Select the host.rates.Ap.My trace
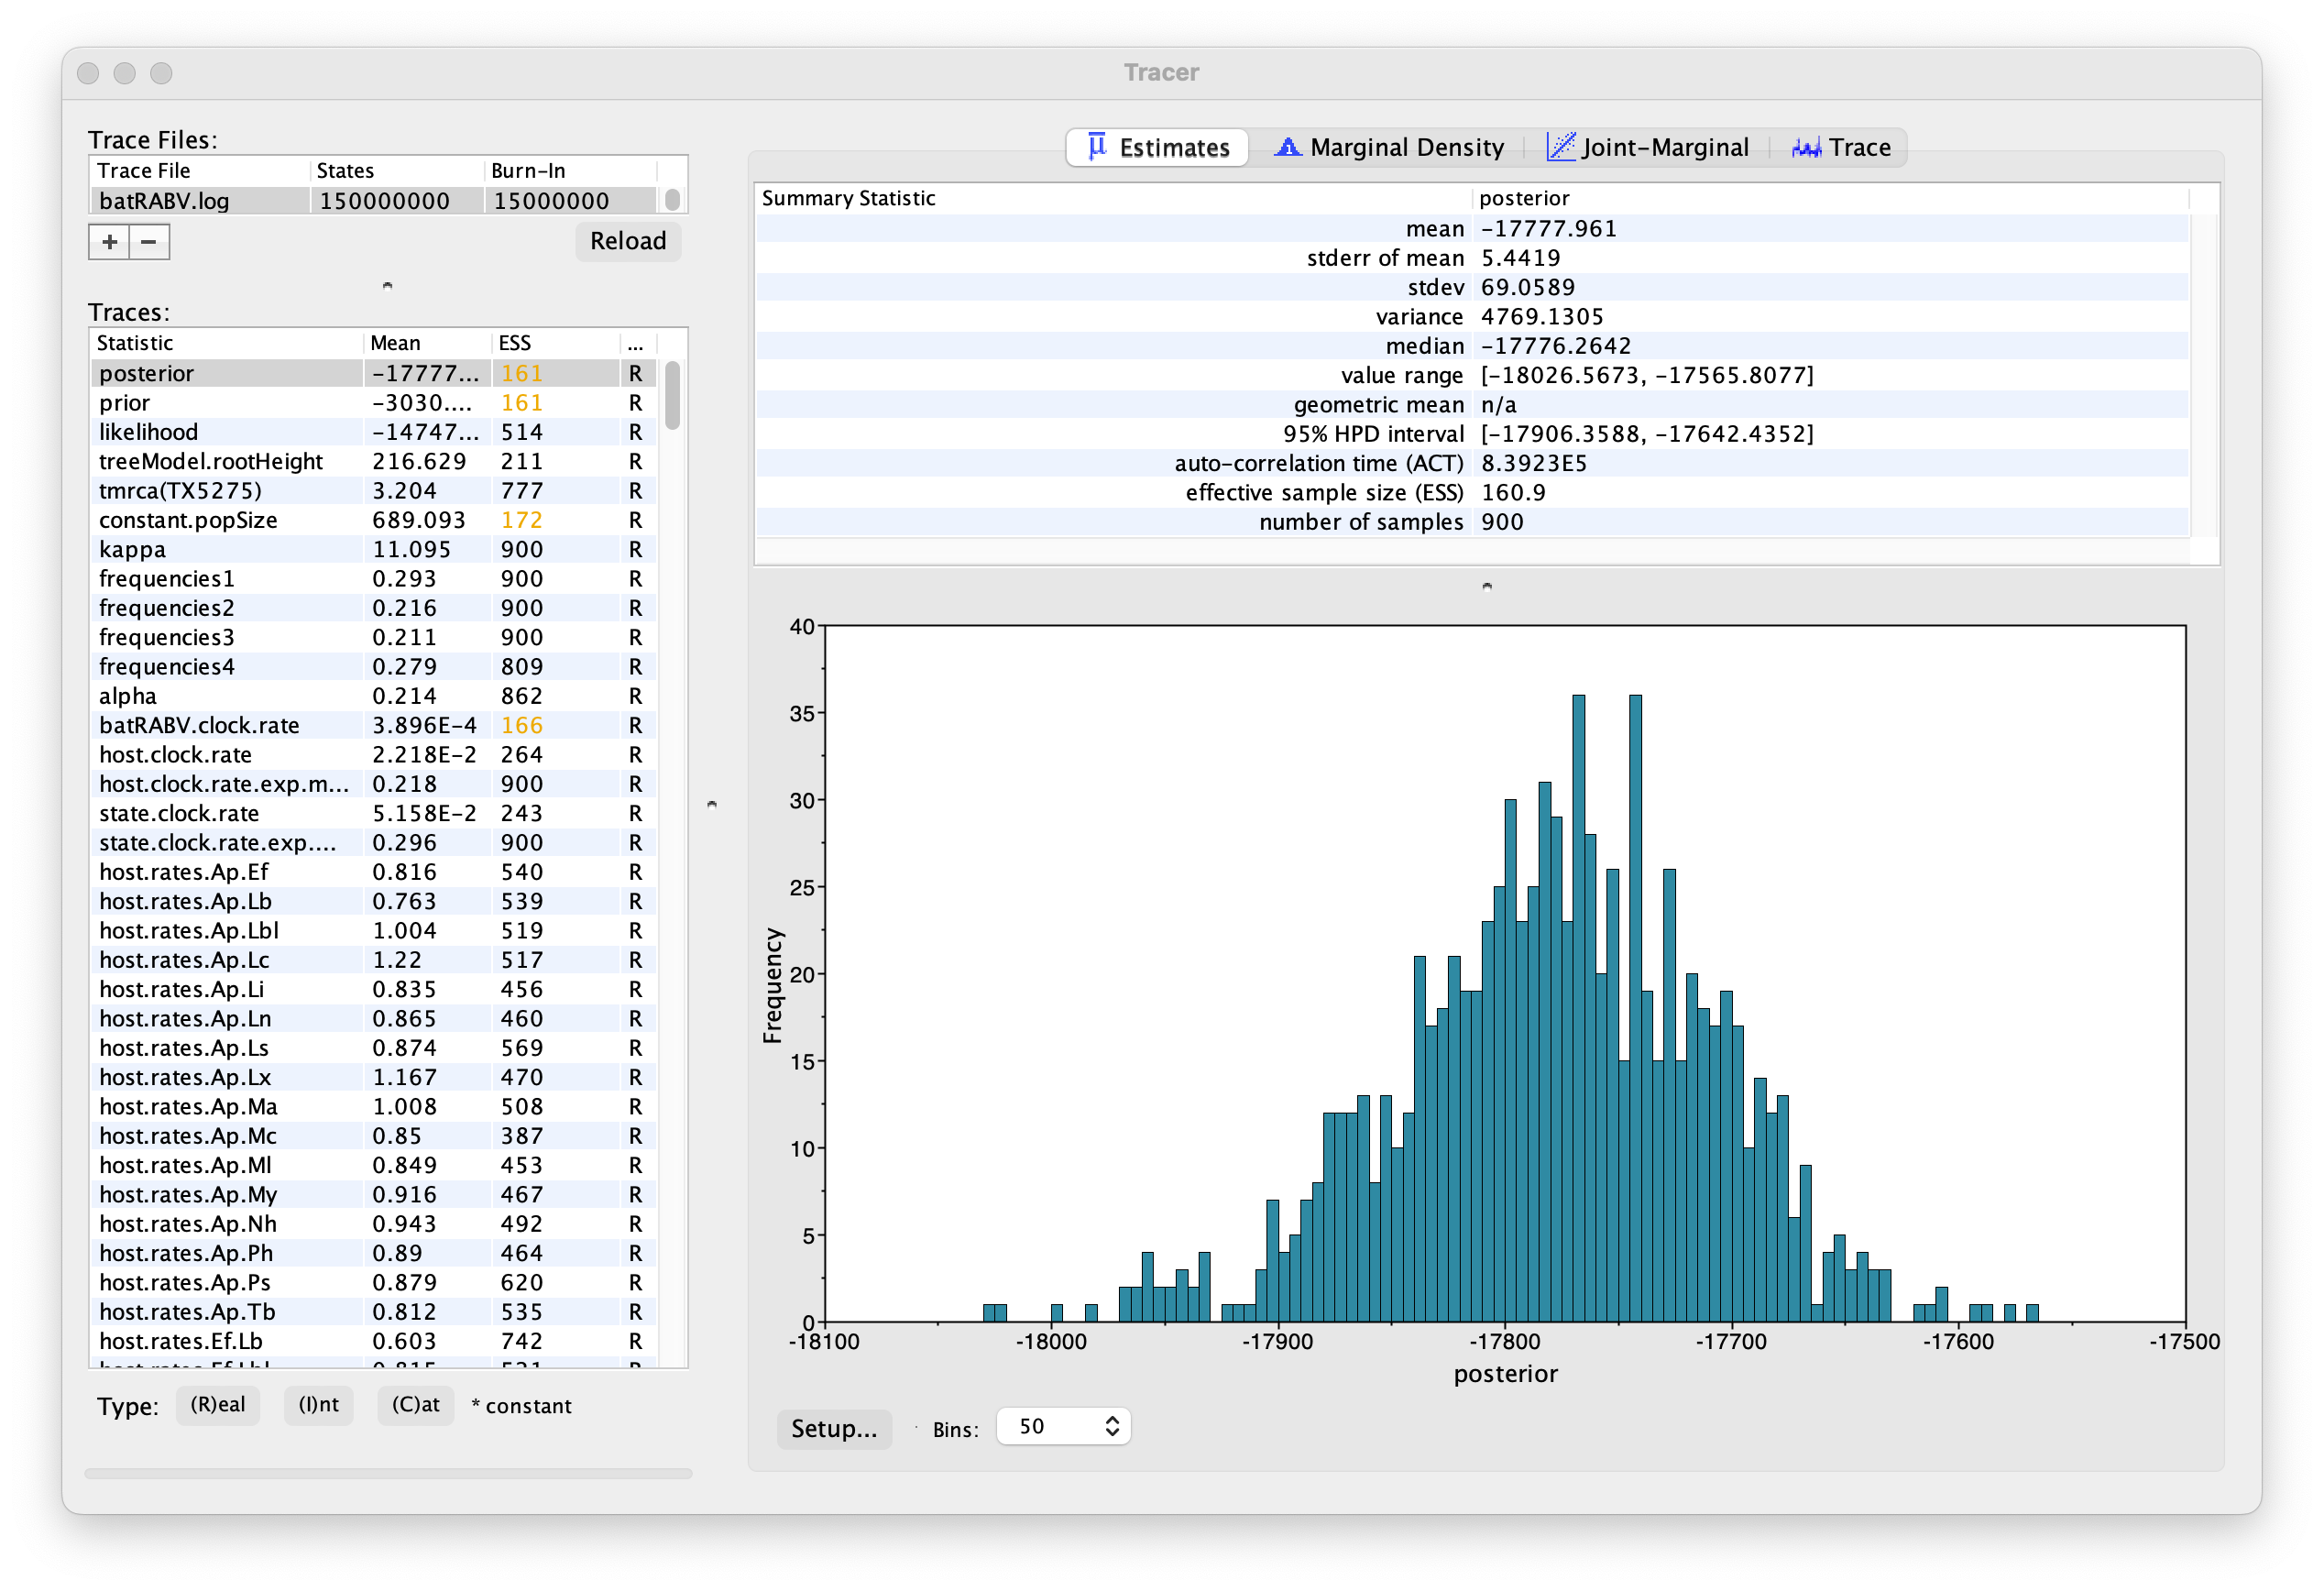The height and width of the screenshot is (1591, 2324). click(374, 1195)
